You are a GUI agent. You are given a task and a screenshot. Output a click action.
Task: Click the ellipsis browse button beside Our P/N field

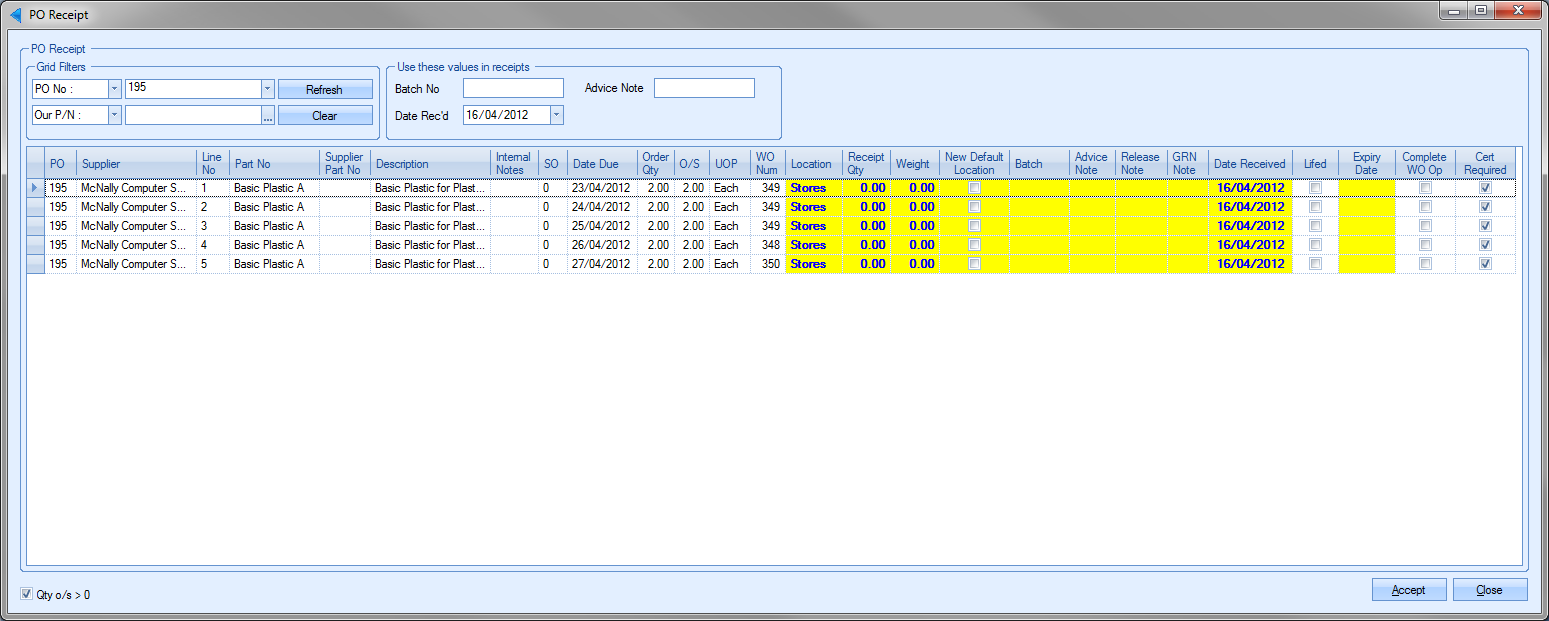(267, 116)
